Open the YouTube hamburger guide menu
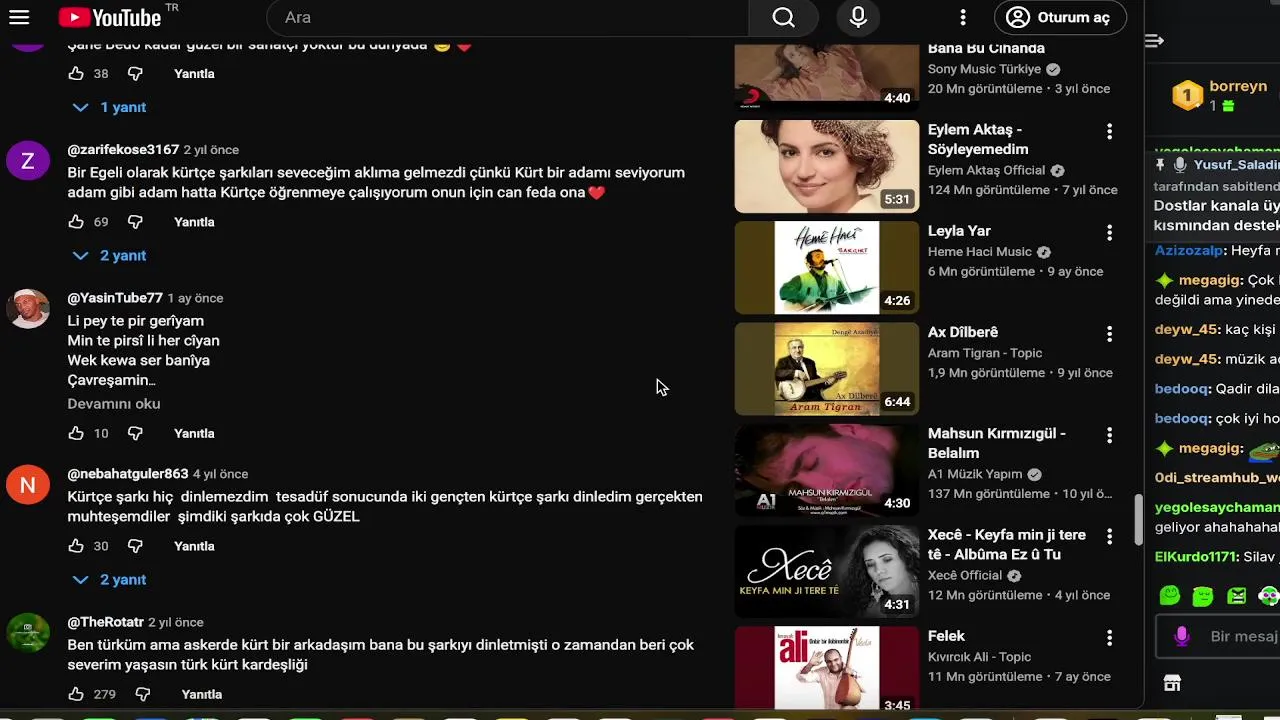1280x720 pixels. pyautogui.click(x=19, y=17)
